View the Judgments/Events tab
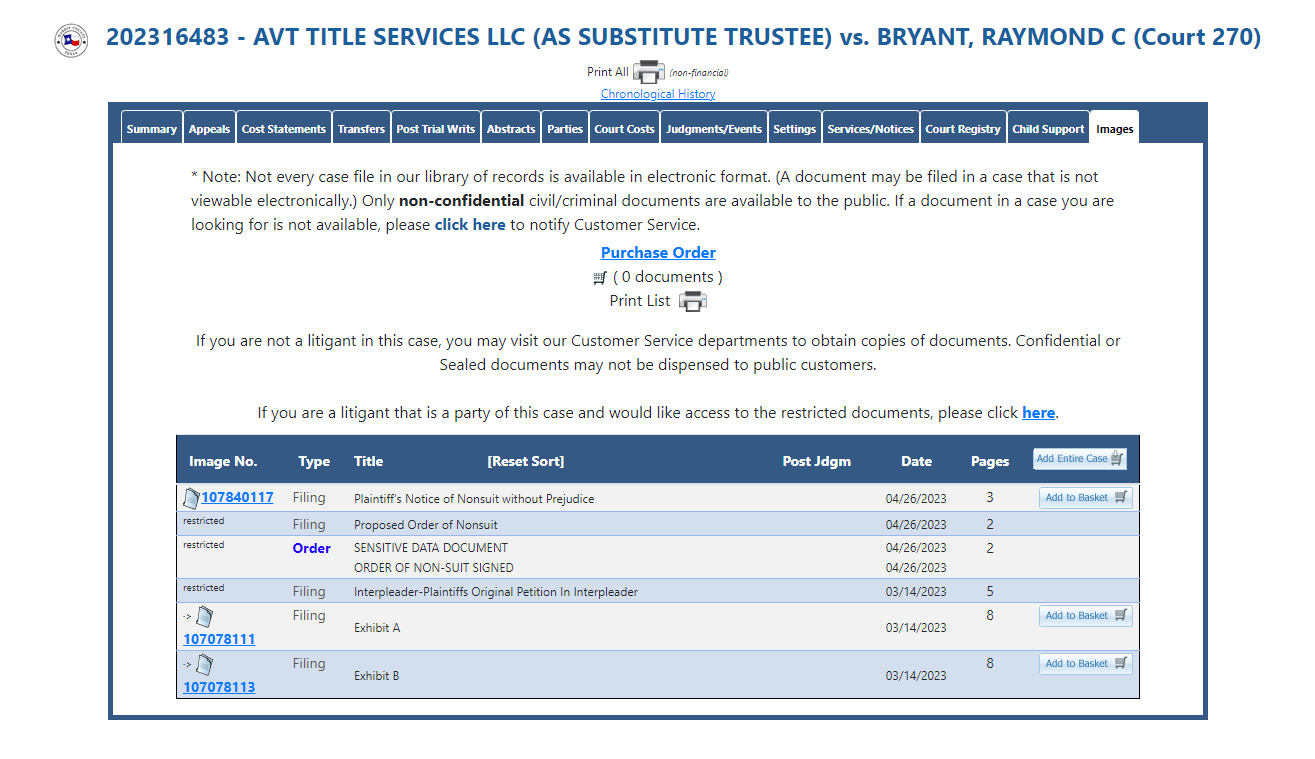The width and height of the screenshot is (1315, 759). tap(714, 128)
